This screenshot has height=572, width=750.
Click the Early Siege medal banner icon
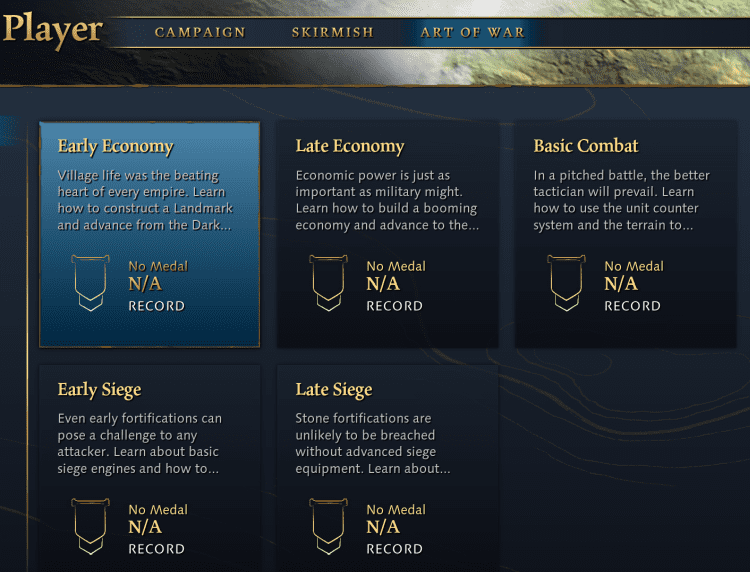90,526
